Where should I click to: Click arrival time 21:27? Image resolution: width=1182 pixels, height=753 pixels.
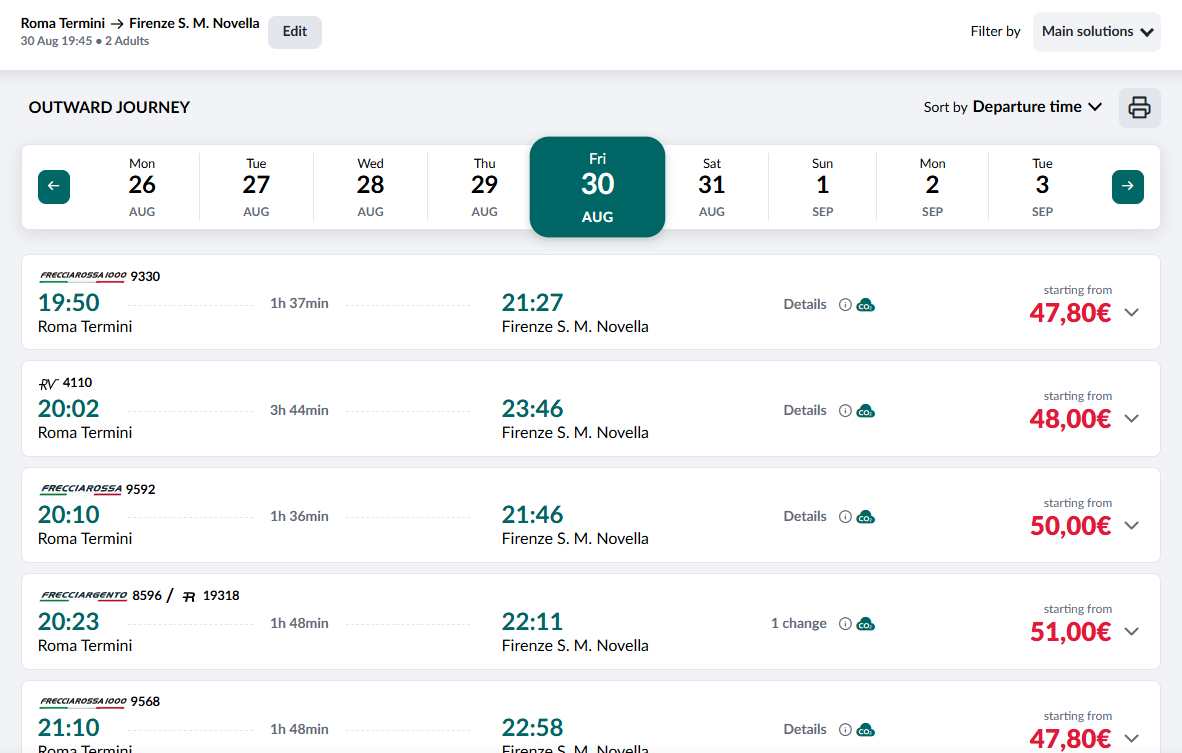click(532, 303)
